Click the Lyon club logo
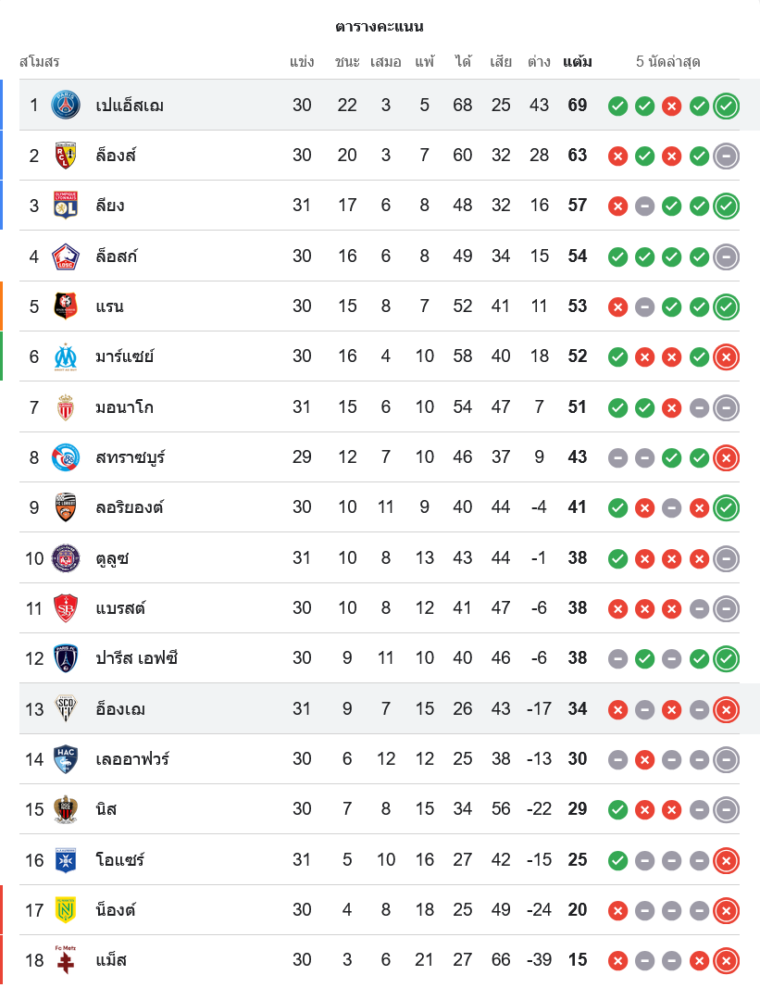This screenshot has height=1000, width=760. pyautogui.click(x=66, y=205)
